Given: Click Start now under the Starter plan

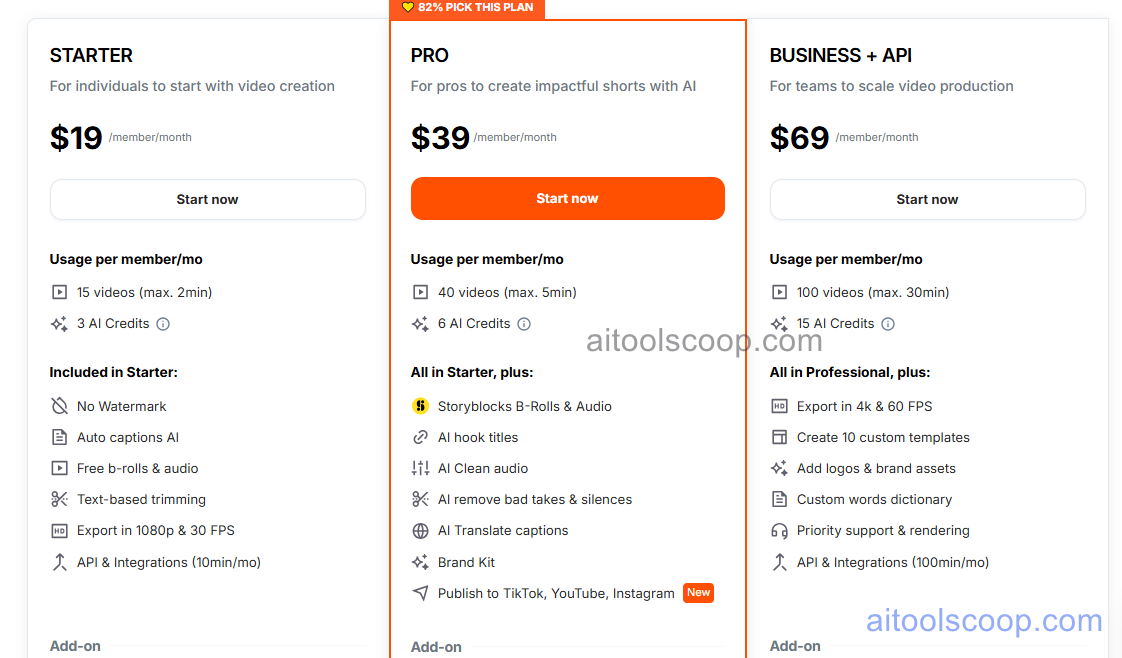Looking at the screenshot, I should tap(207, 199).
